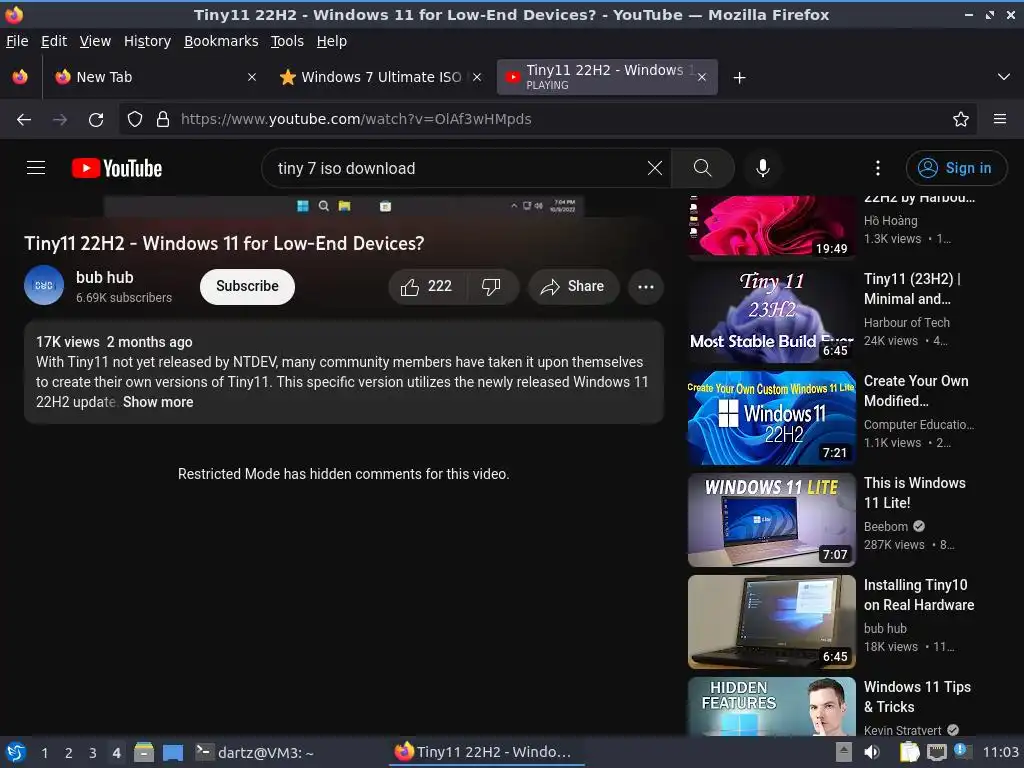Viewport: 1024px width, 768px height.
Task: Open Hidden Features video thumbnail
Action: click(x=771, y=706)
